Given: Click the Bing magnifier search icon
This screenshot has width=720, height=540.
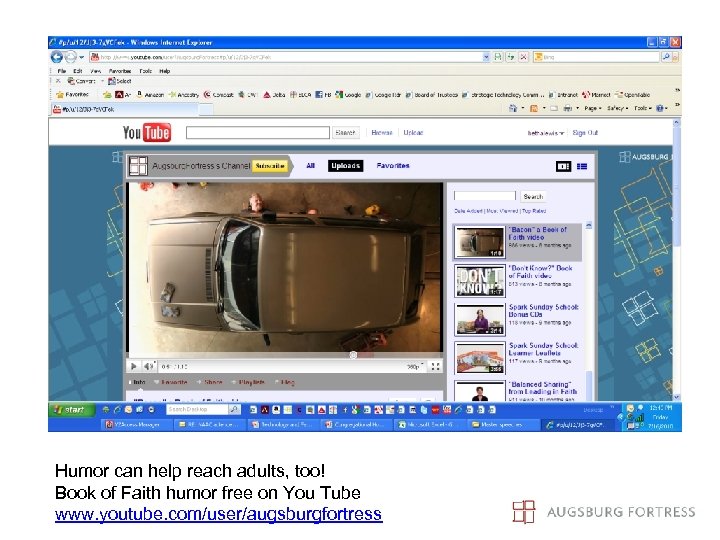Looking at the screenshot, I should [x=665, y=57].
